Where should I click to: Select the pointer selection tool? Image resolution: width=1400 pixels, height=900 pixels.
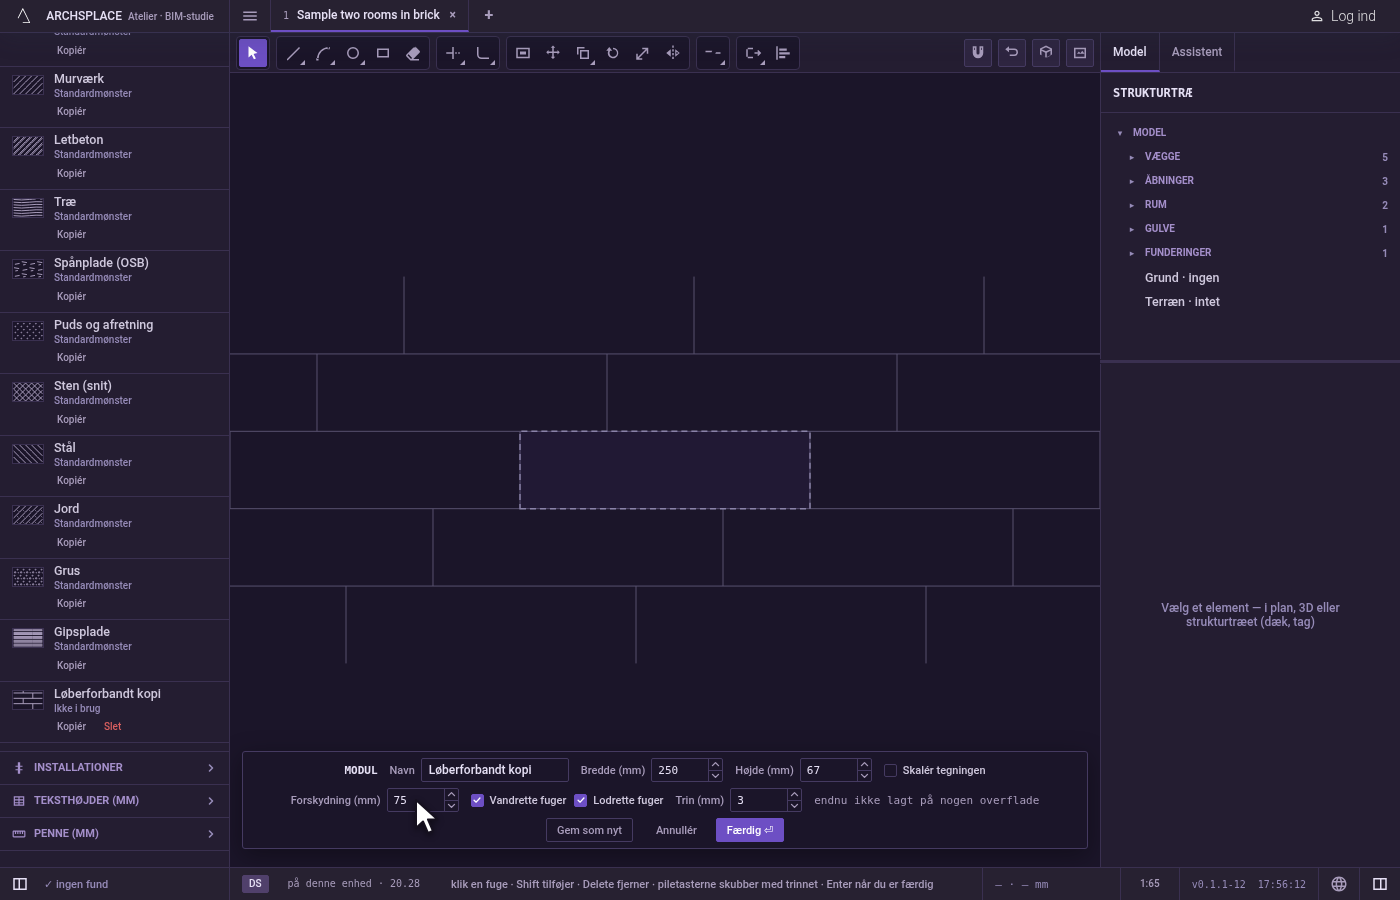coord(253,53)
